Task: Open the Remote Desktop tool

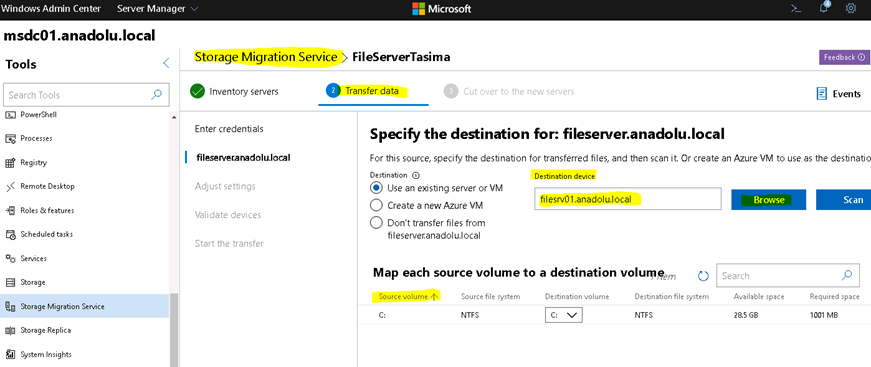Action: (x=39, y=187)
